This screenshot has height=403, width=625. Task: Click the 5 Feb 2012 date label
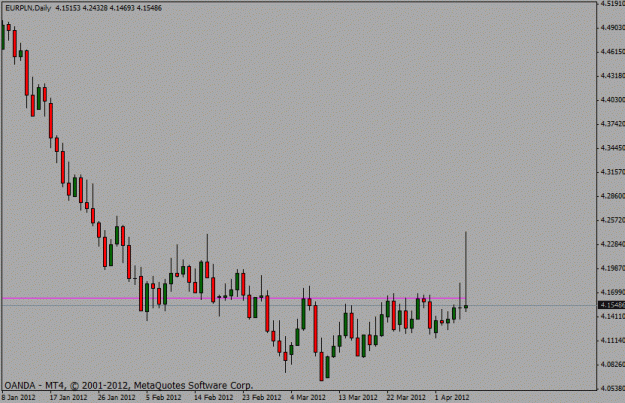(x=163, y=397)
